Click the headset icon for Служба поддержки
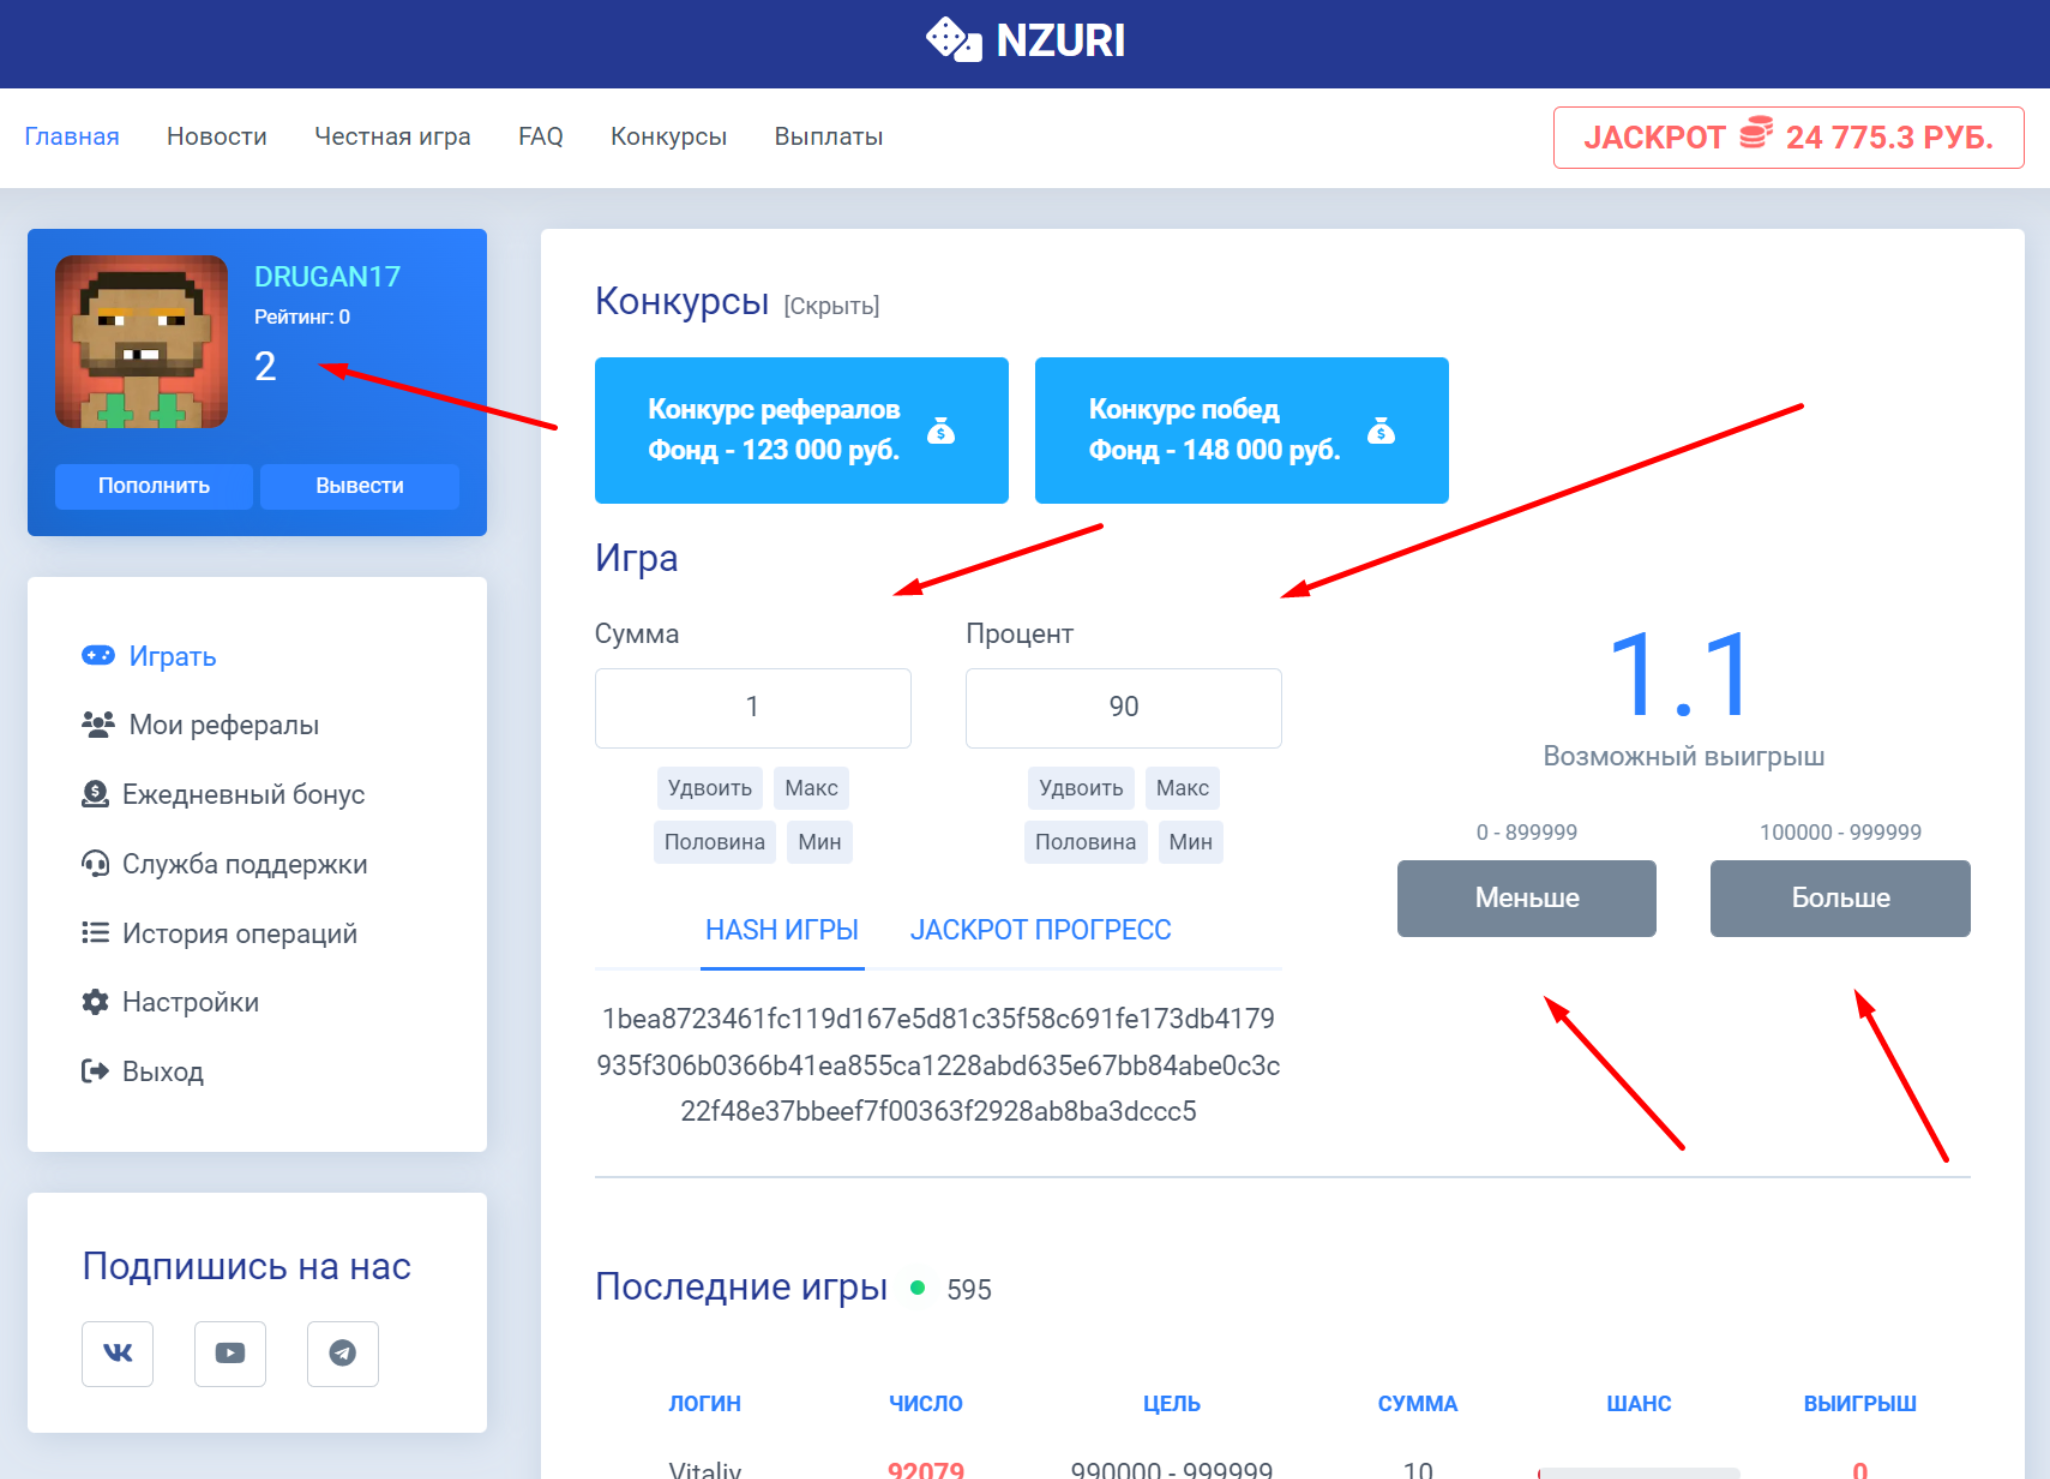Image resolution: width=2050 pixels, height=1479 pixels. (x=95, y=863)
